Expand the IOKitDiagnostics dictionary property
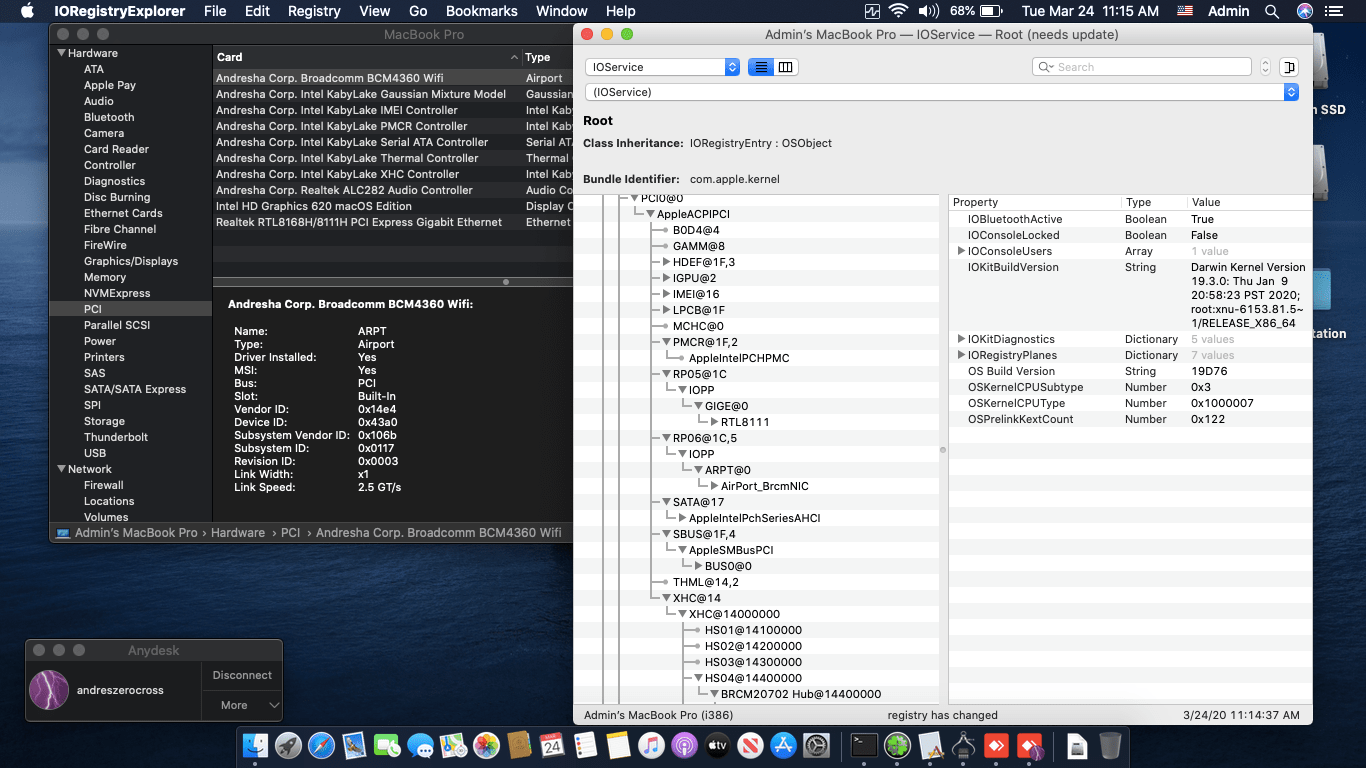Viewport: 1366px width, 768px height. click(x=961, y=339)
